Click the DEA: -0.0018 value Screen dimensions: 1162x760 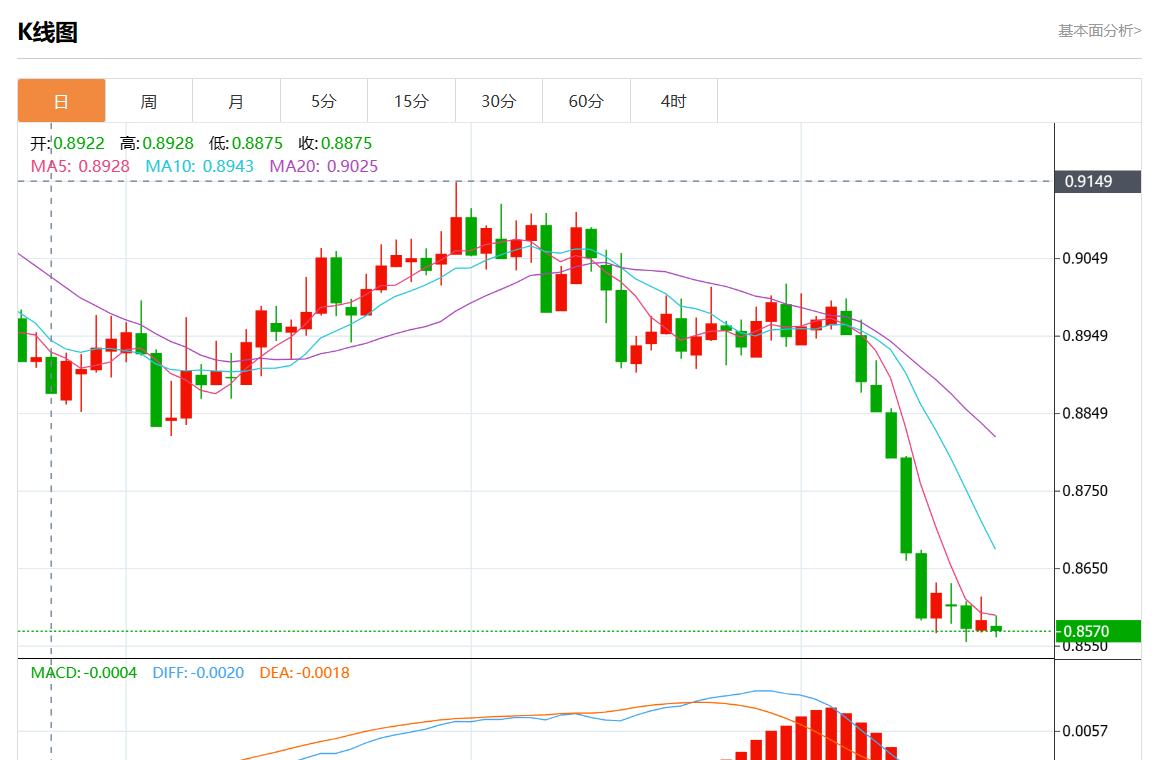[x=305, y=673]
